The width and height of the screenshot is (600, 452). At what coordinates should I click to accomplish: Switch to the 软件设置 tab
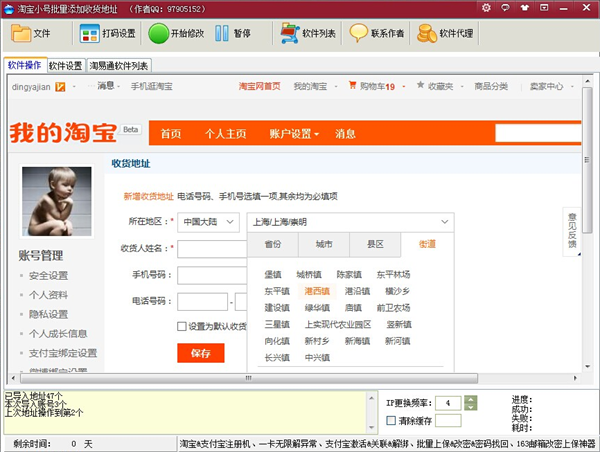(66, 66)
